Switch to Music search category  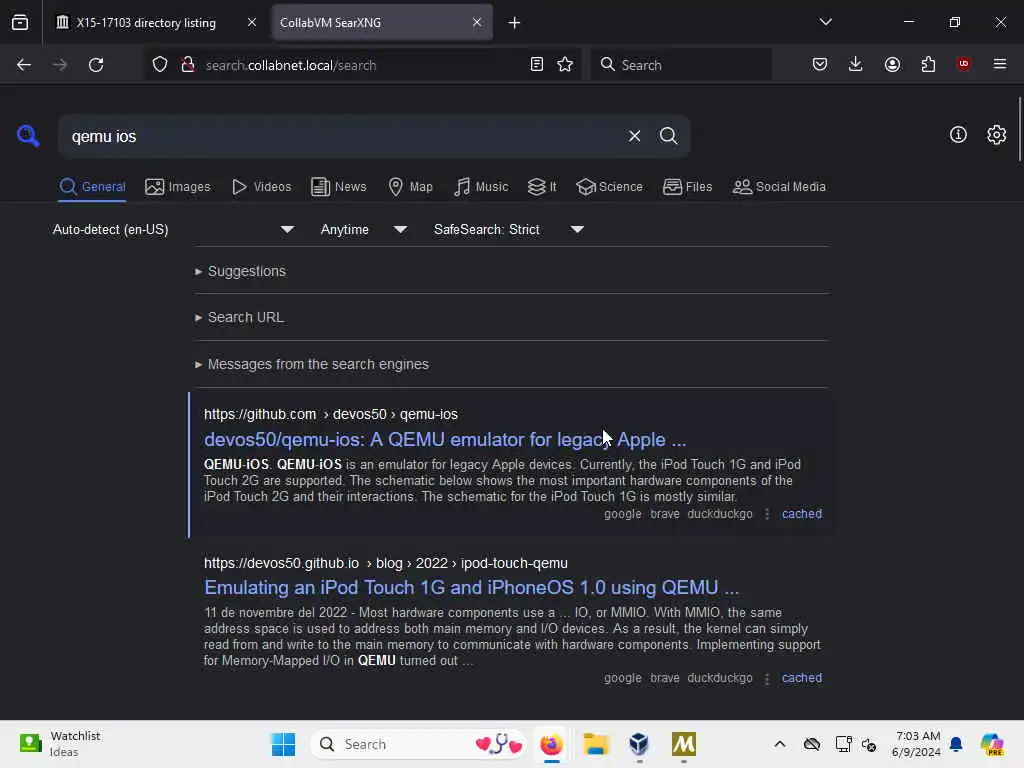(x=481, y=187)
